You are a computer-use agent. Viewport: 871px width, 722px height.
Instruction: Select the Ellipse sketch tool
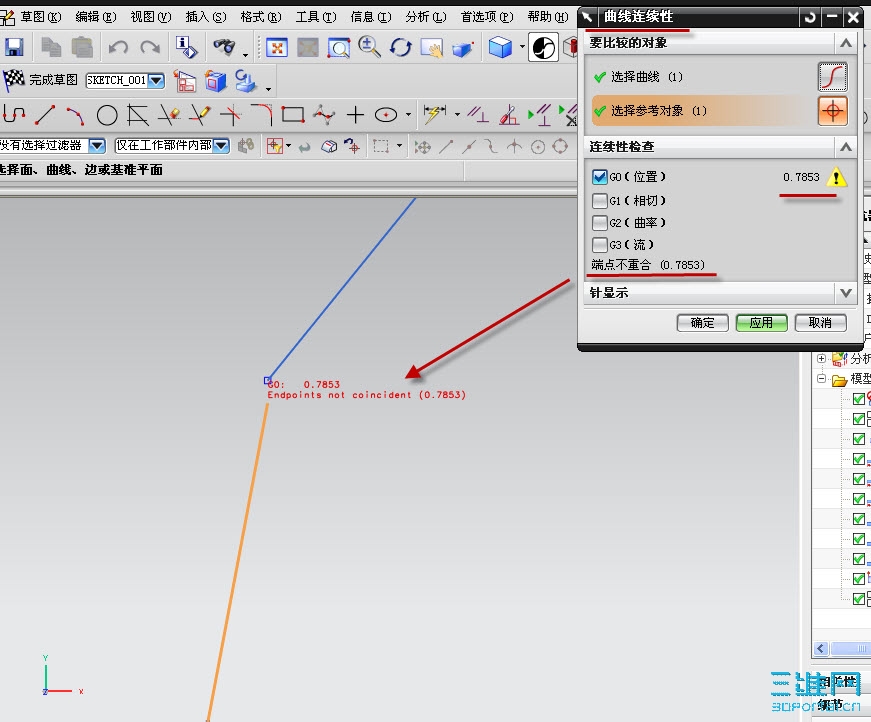386,115
